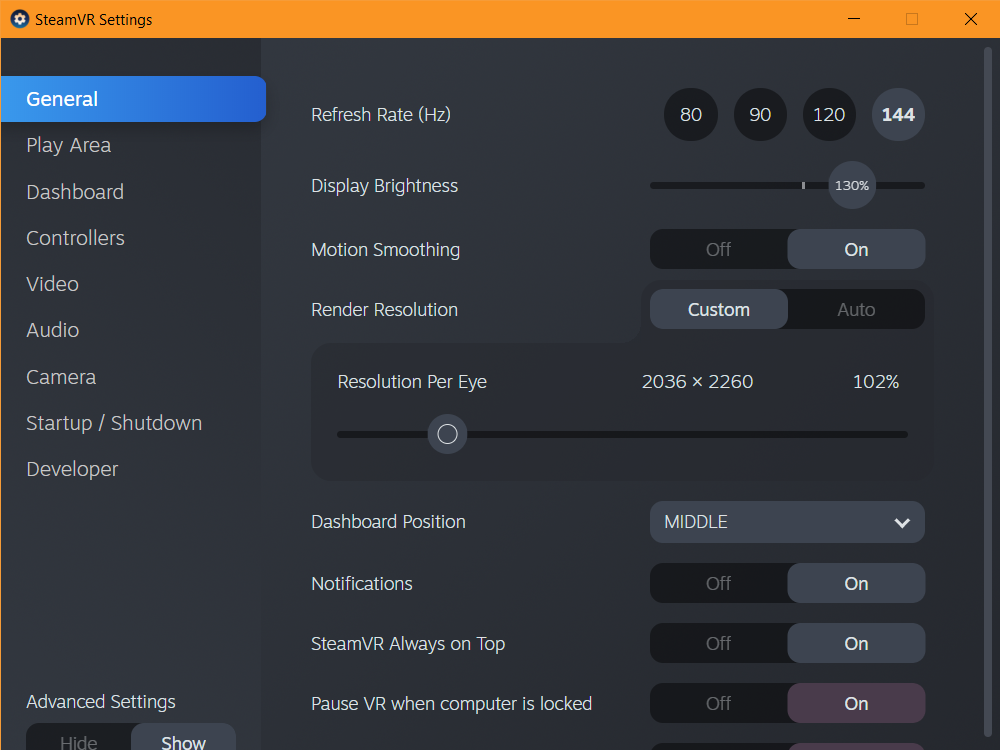
Task: Click the SteamVR logo icon in title bar
Action: tap(19, 19)
